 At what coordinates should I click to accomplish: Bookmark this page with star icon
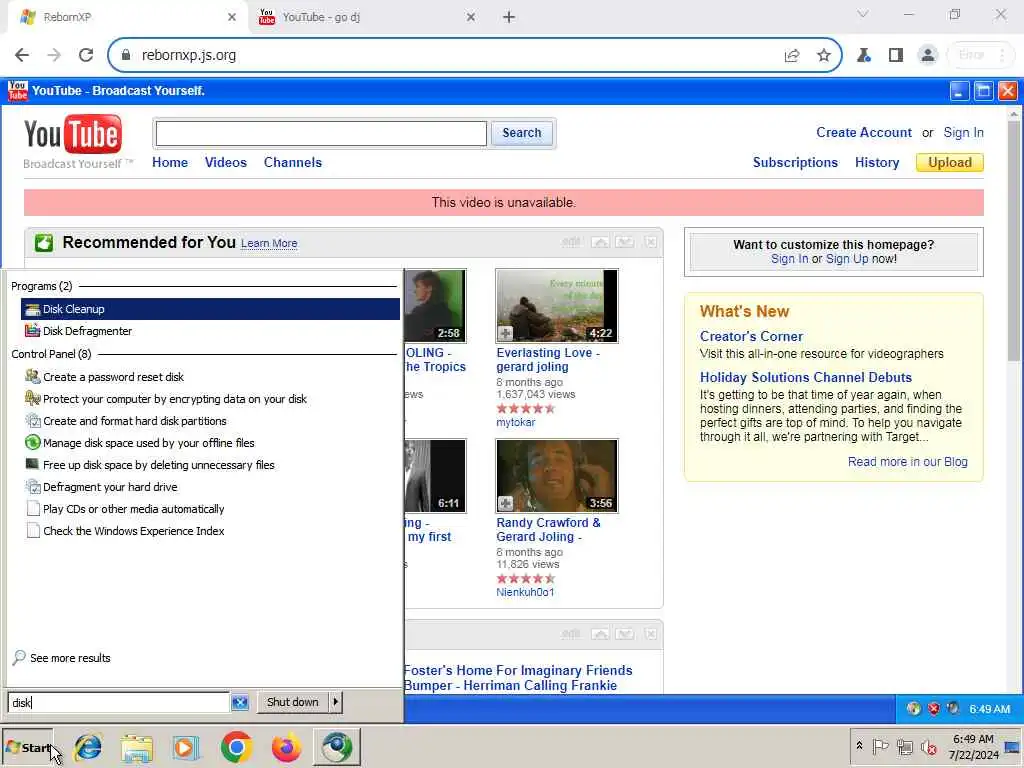pos(824,56)
